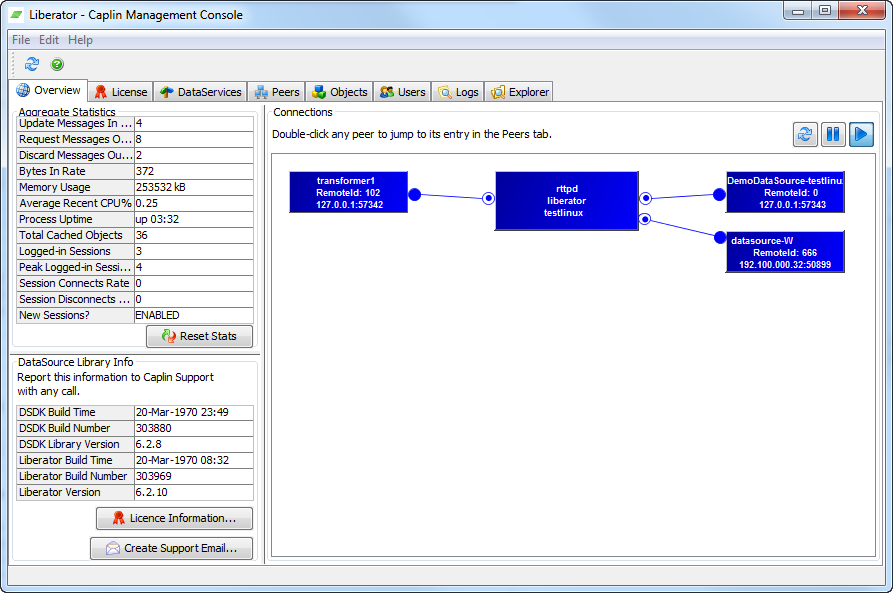Click the Process Uptime row label
This screenshot has height=593, width=893.
(x=76, y=219)
